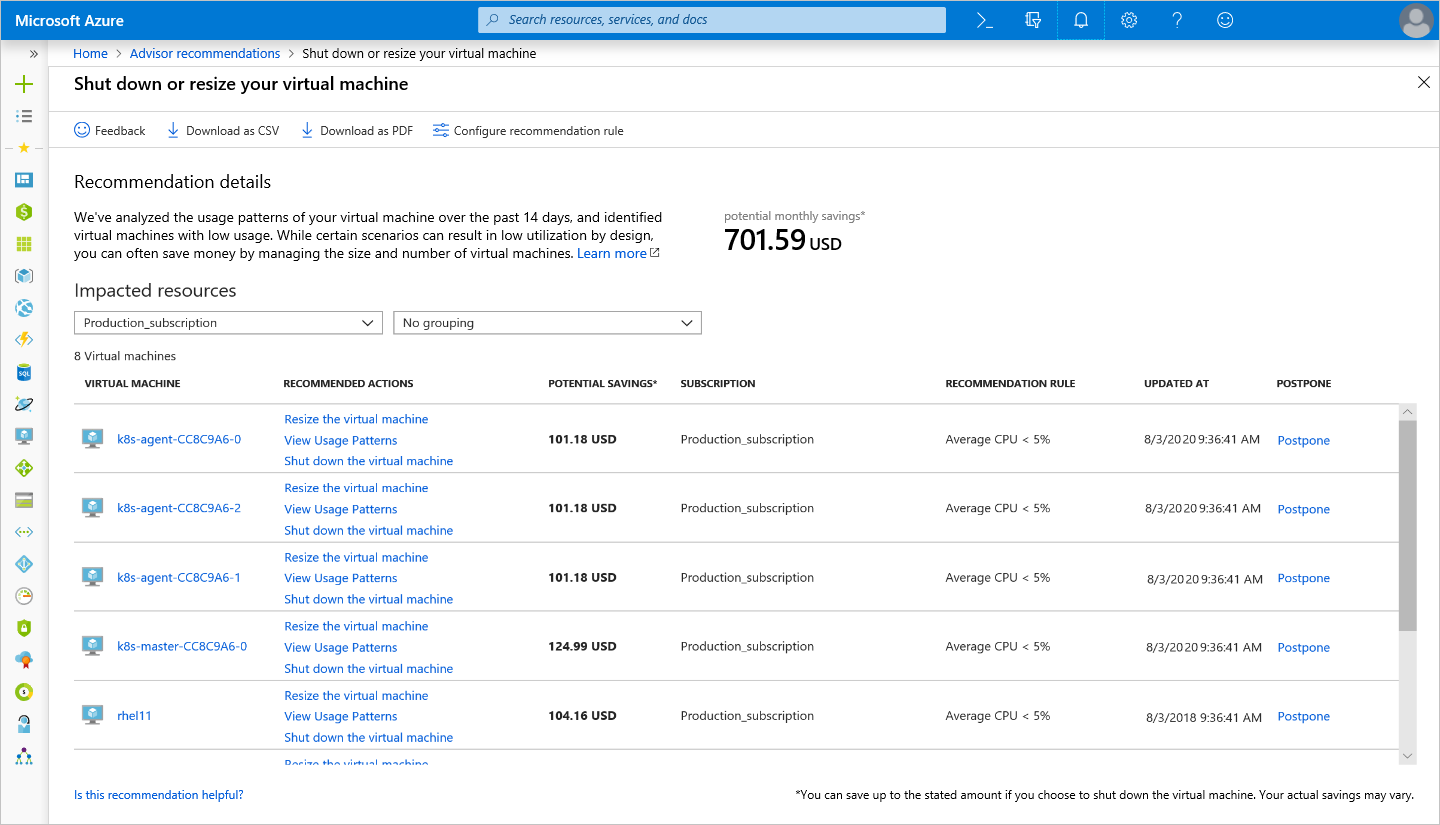The width and height of the screenshot is (1440, 825).
Task: Open All resources green grid icon
Action: click(24, 244)
